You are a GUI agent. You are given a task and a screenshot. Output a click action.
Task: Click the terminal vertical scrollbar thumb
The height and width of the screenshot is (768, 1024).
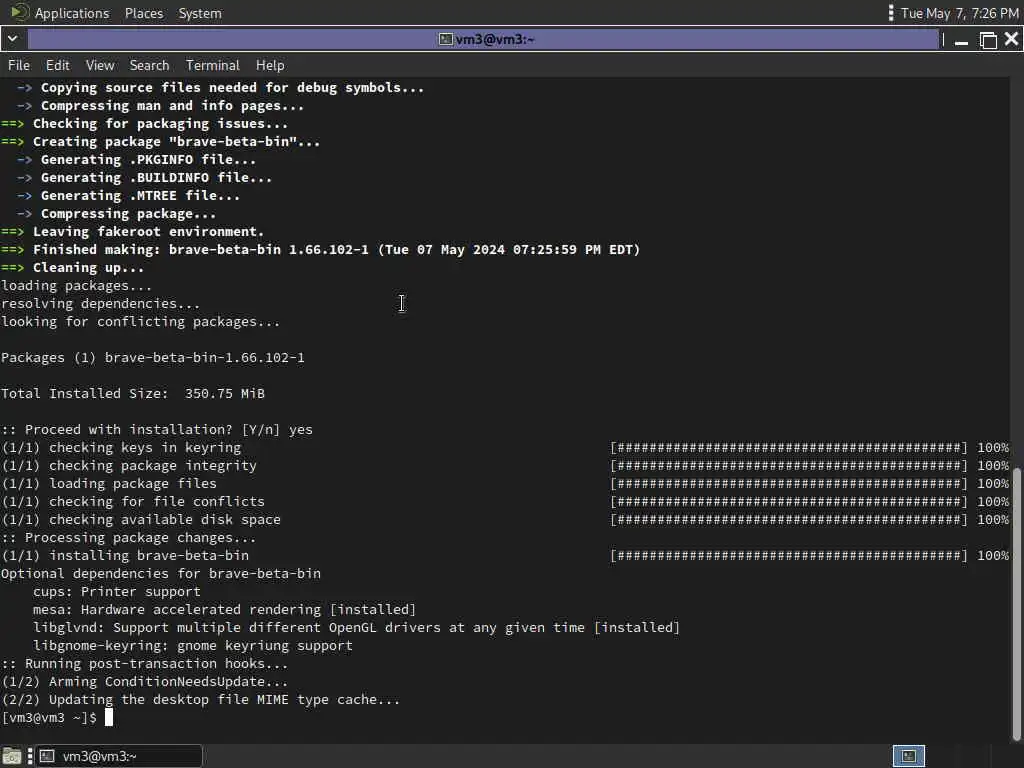coord(1017,602)
